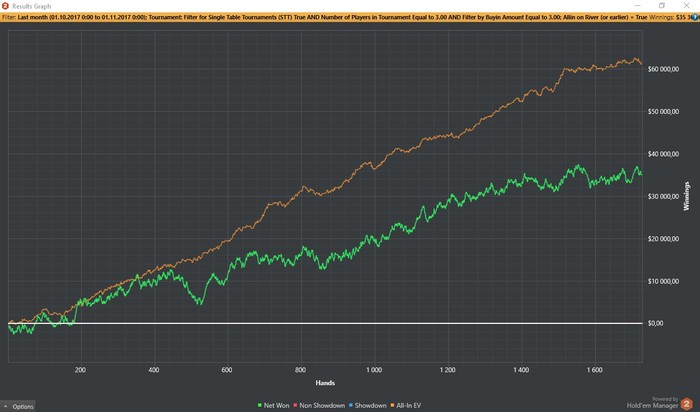
Task: Toggle the All-In EV legend series
Action: 406,405
